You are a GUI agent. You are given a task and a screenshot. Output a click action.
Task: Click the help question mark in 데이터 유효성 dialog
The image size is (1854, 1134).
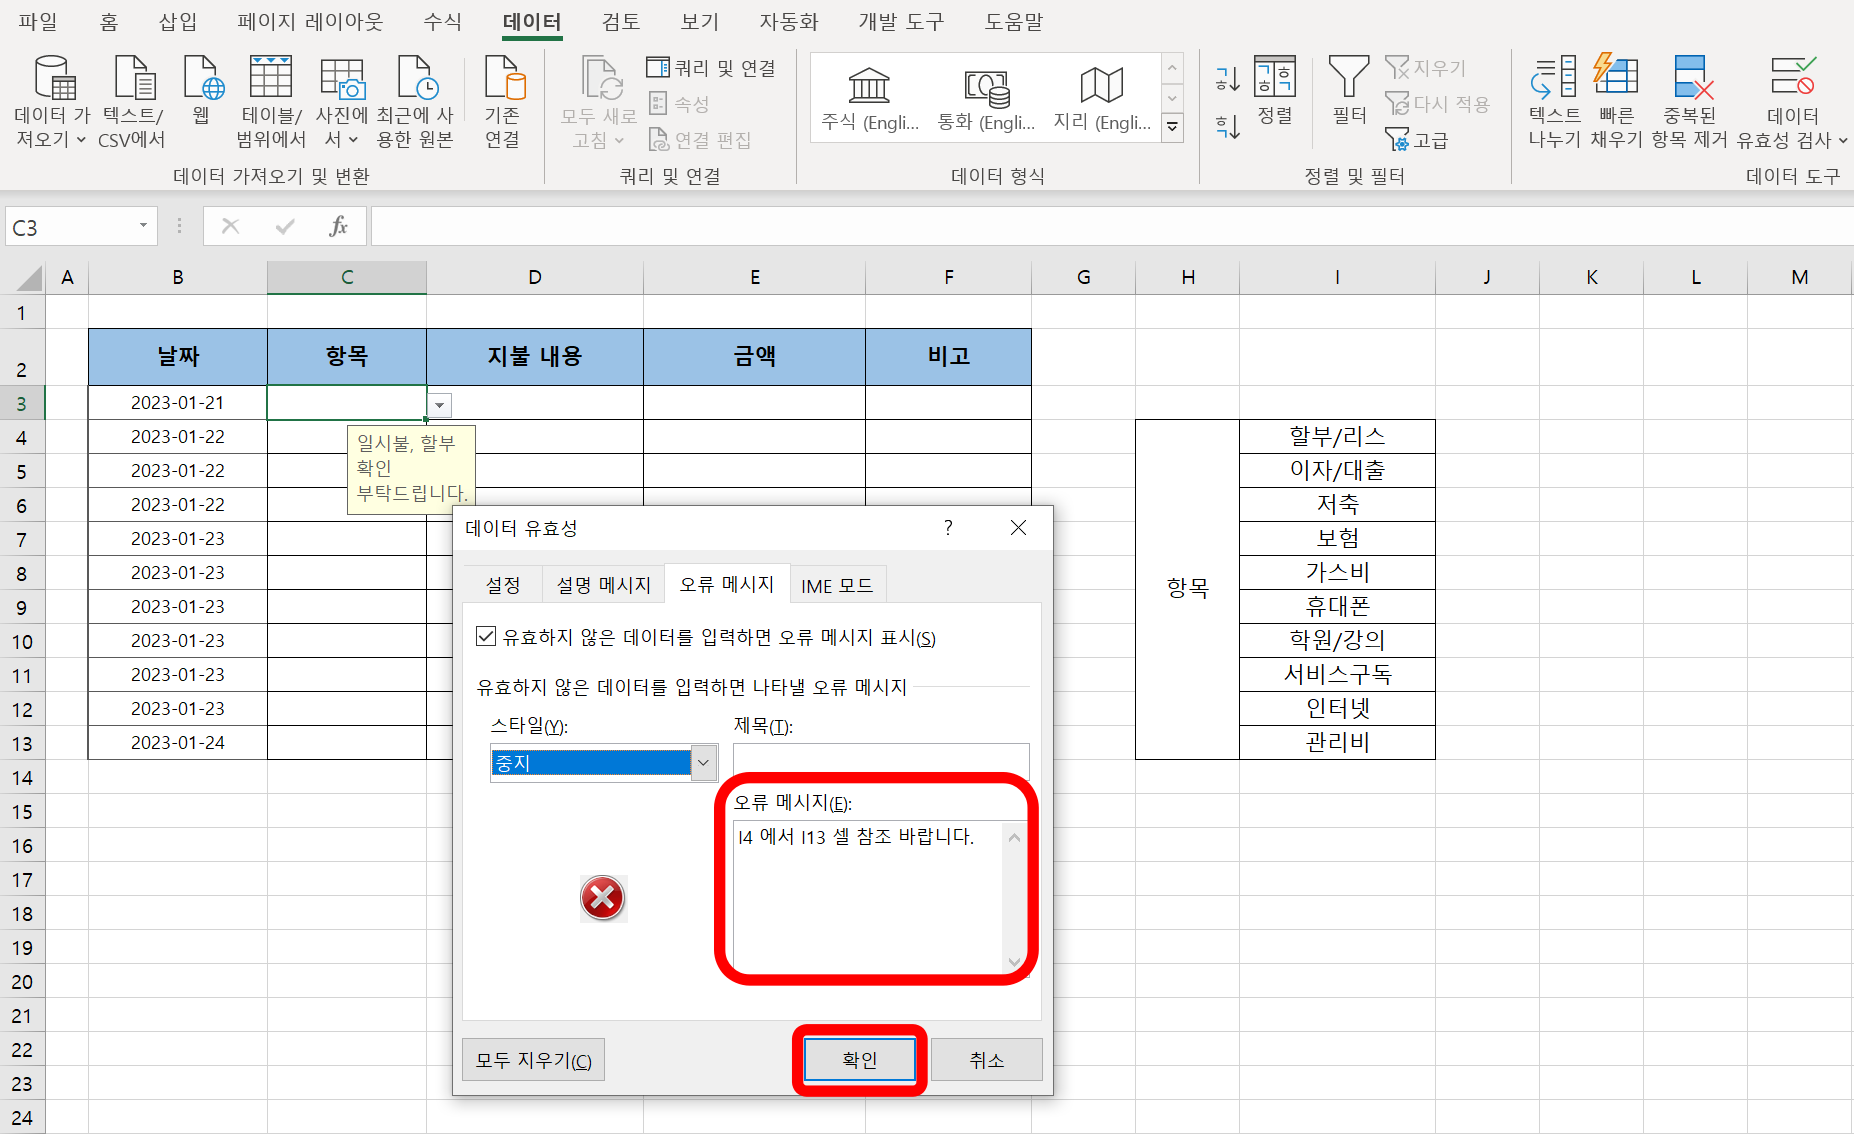pos(948,527)
